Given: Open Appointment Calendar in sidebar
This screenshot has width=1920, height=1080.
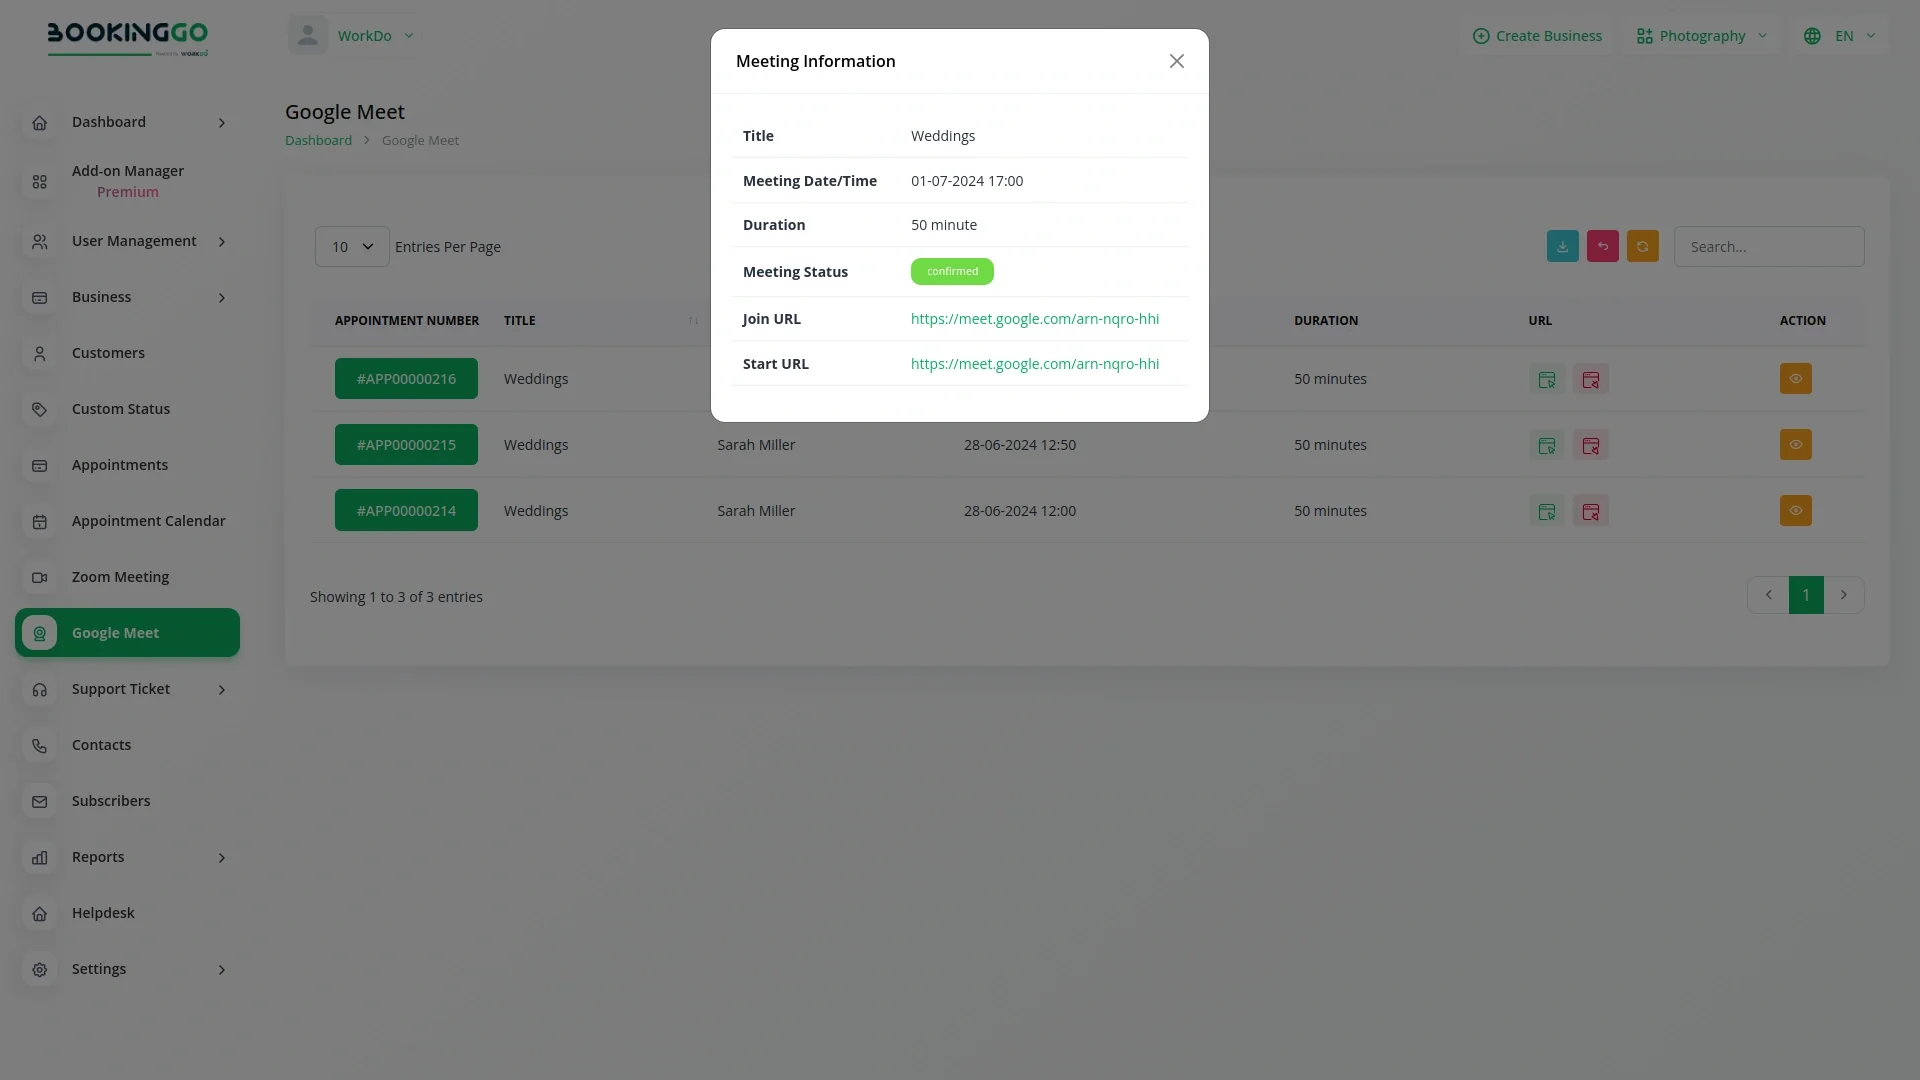Looking at the screenshot, I should pos(148,521).
